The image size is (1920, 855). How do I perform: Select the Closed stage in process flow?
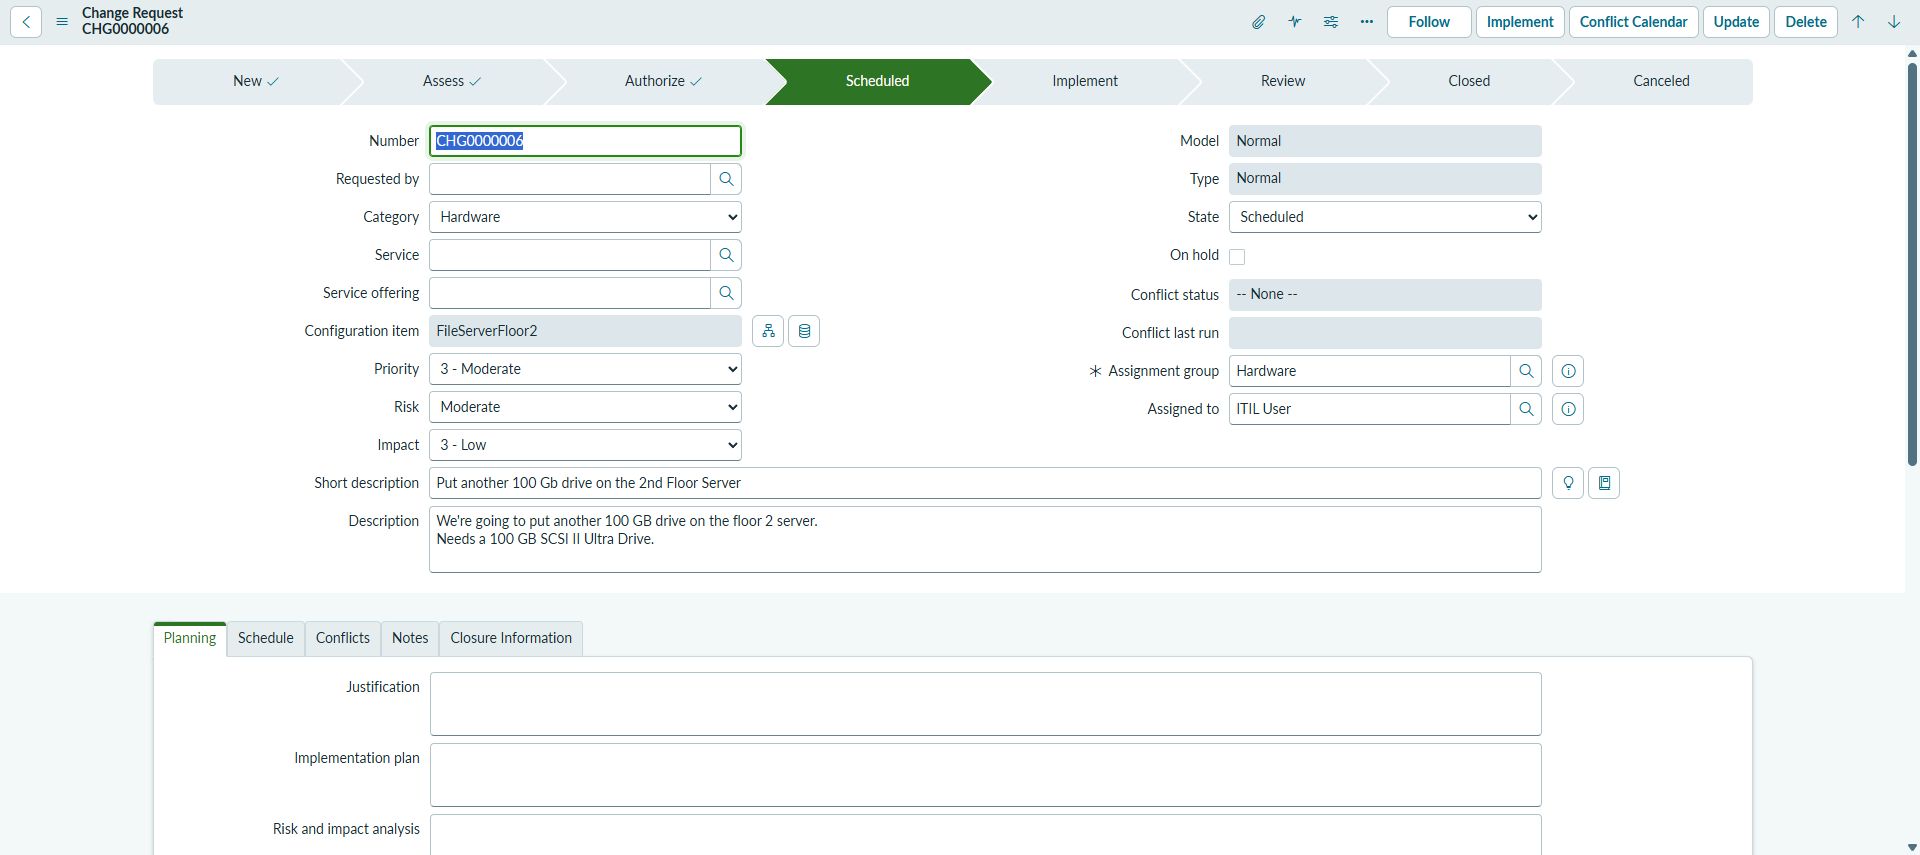click(x=1469, y=81)
